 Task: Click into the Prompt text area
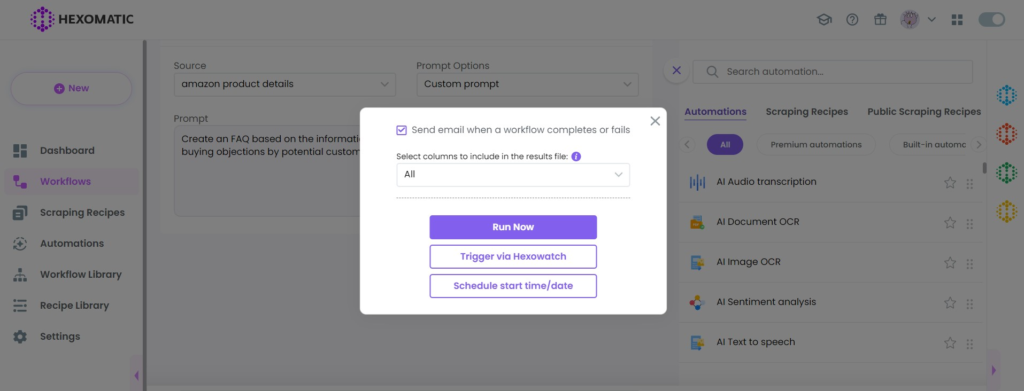tap(266, 171)
